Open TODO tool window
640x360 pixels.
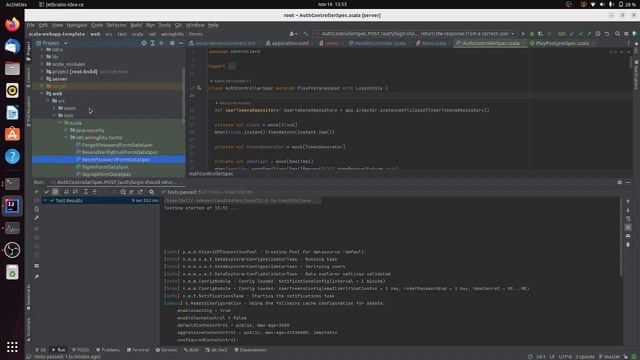coord(80,350)
